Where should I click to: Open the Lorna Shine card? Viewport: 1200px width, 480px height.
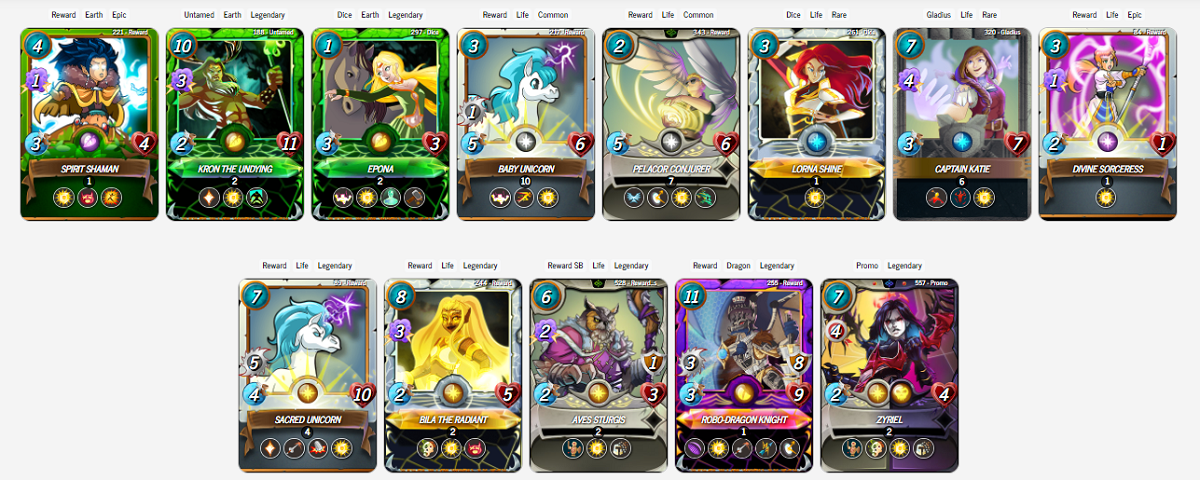817,124
